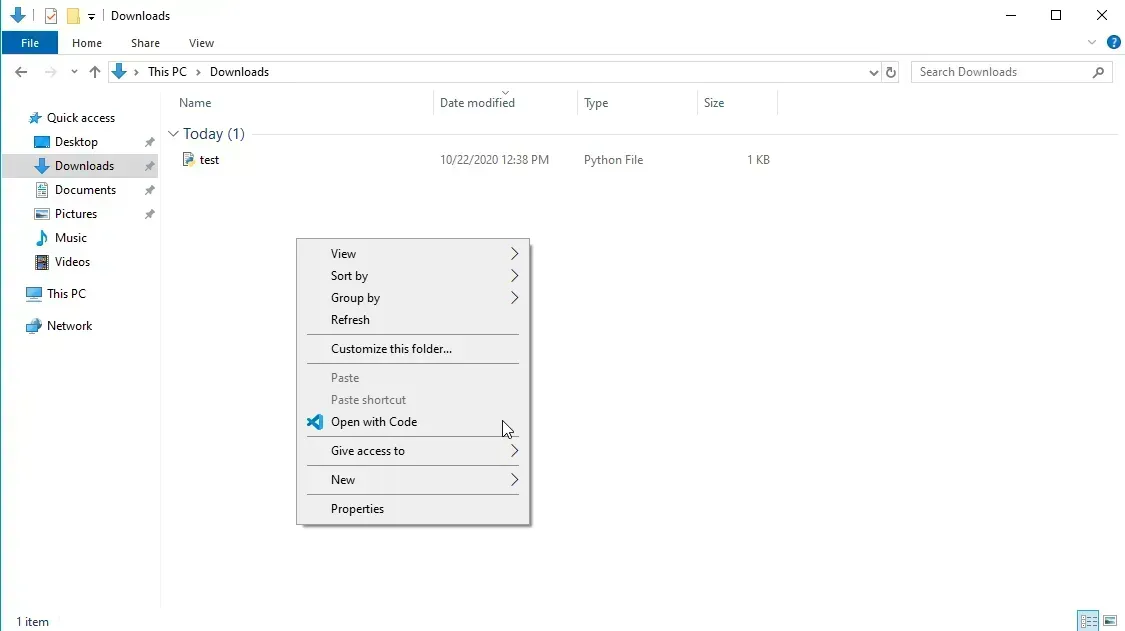This screenshot has width=1125, height=631.
Task: Open the Give access to submenu
Action: (x=413, y=451)
